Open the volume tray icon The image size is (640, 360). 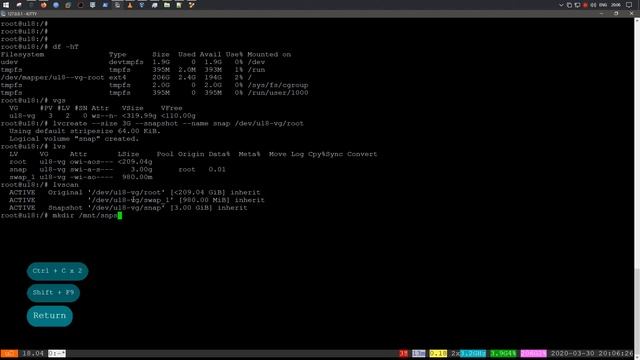coord(593,5)
